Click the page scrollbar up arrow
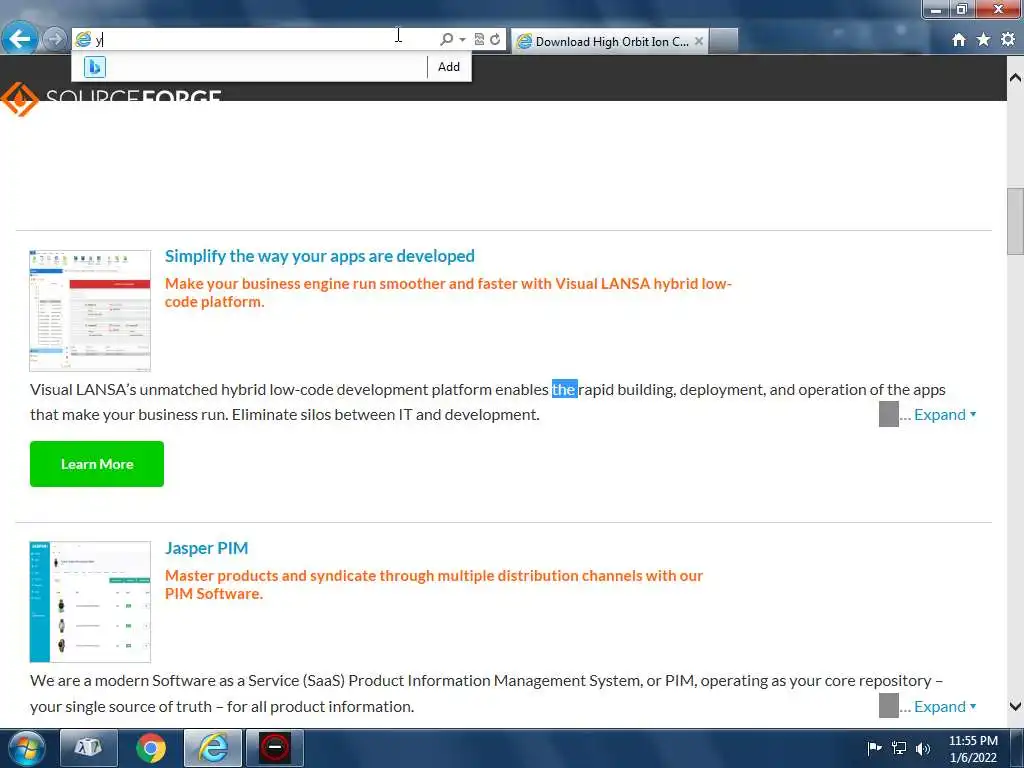 point(1015,78)
